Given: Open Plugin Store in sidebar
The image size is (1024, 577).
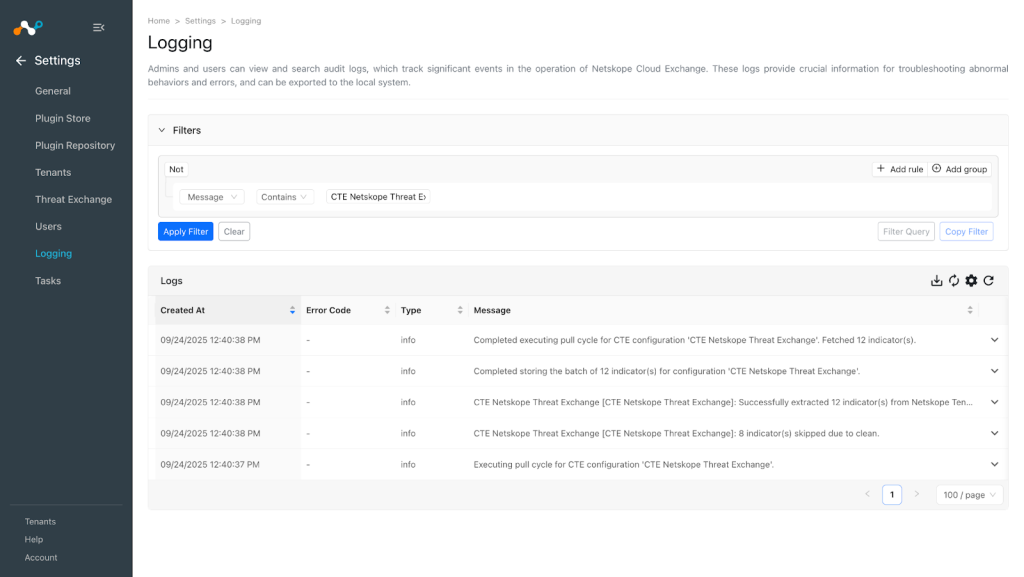Looking at the screenshot, I should [63, 119].
